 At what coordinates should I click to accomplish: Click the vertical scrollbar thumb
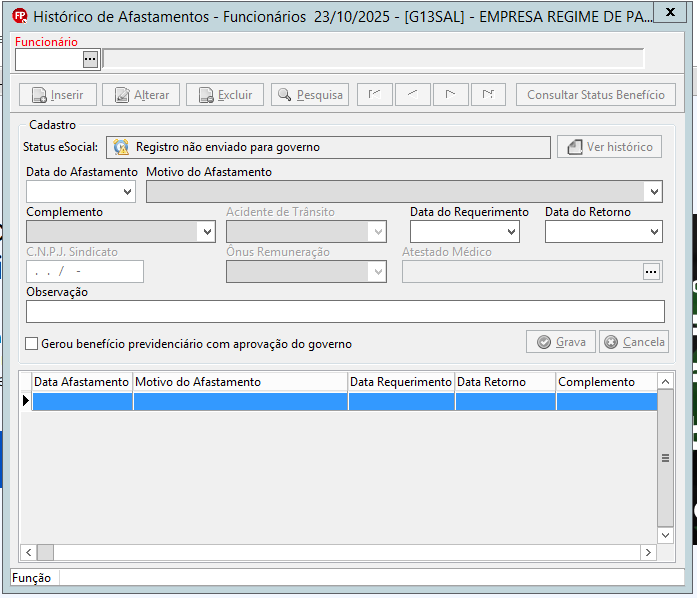coord(665,458)
